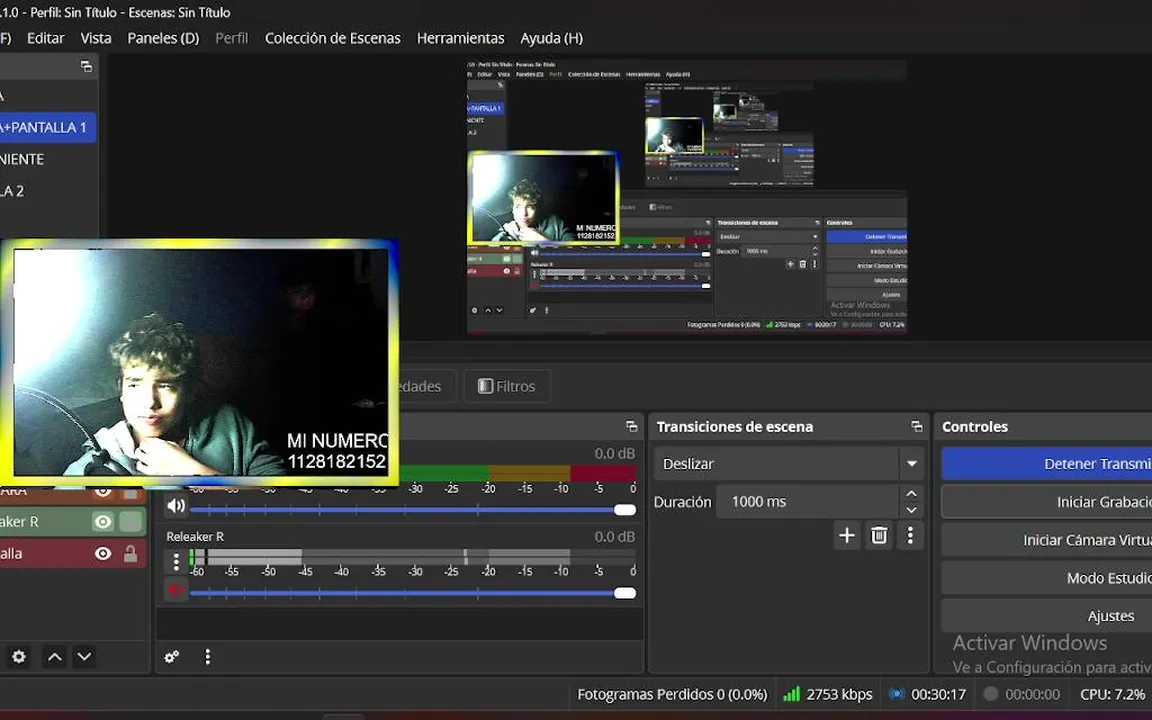Click Detener Transmisión button
This screenshot has height=720, width=1152.
click(x=1047, y=464)
